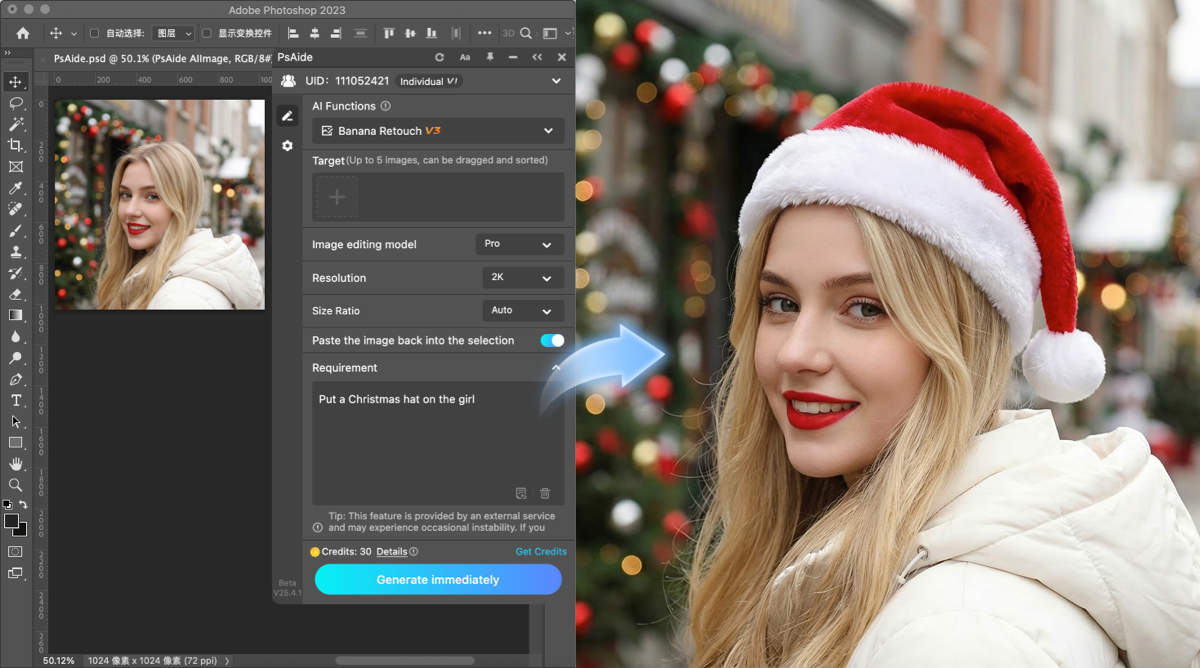This screenshot has height=668, width=1200.
Task: Open the Resolution 2K dropdown
Action: tap(522, 277)
